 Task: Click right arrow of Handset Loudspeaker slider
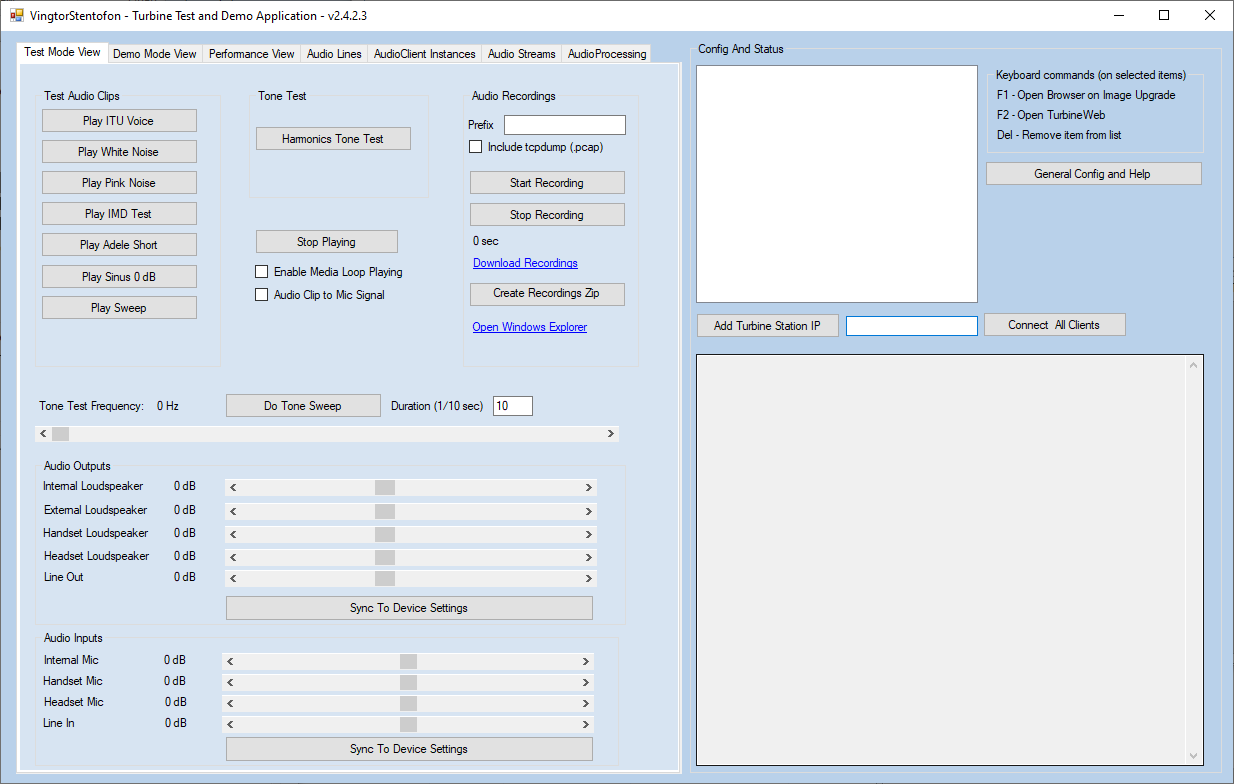coord(588,535)
